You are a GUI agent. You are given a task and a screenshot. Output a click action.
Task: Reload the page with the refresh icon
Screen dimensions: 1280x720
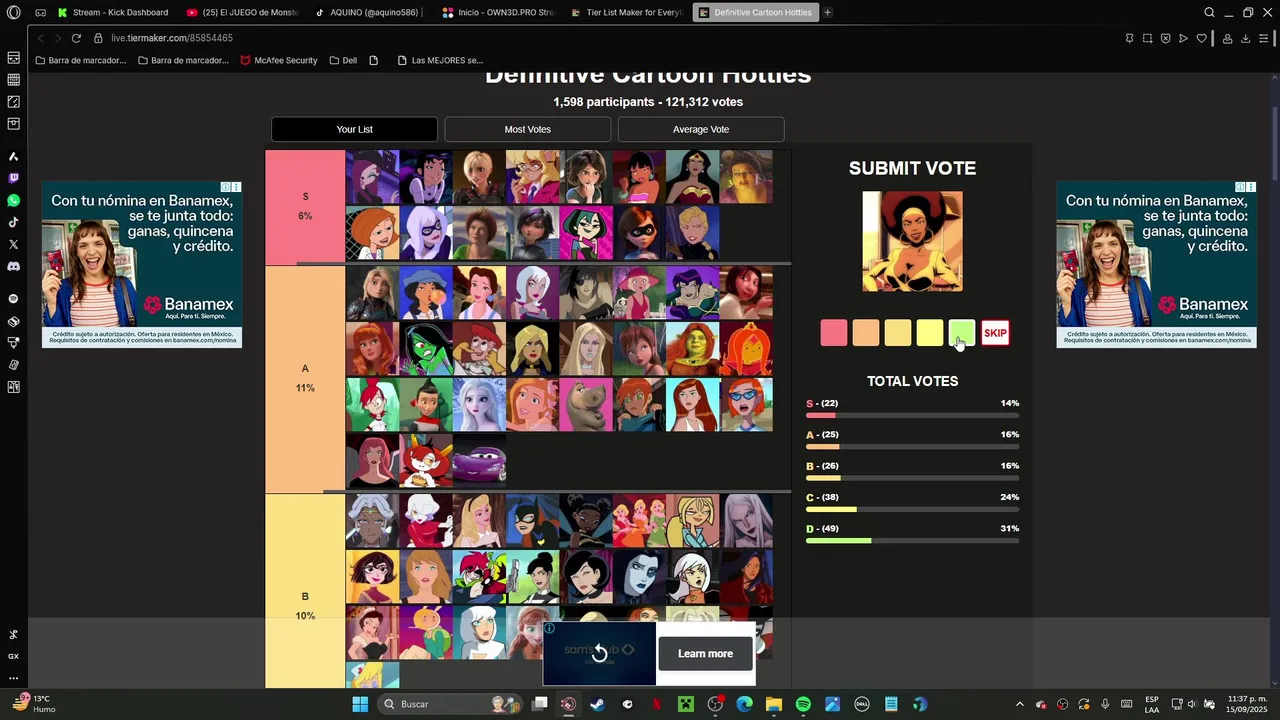[x=76, y=38]
